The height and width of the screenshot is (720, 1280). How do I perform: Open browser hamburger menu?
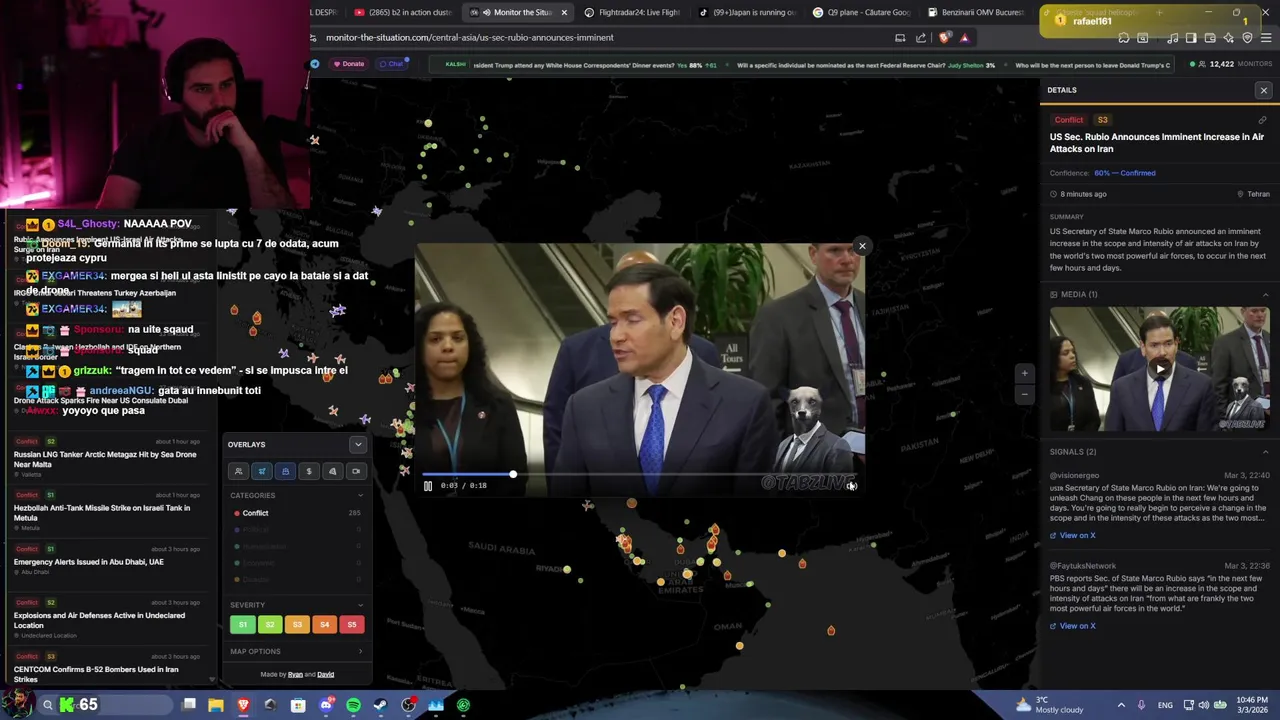(1266, 38)
